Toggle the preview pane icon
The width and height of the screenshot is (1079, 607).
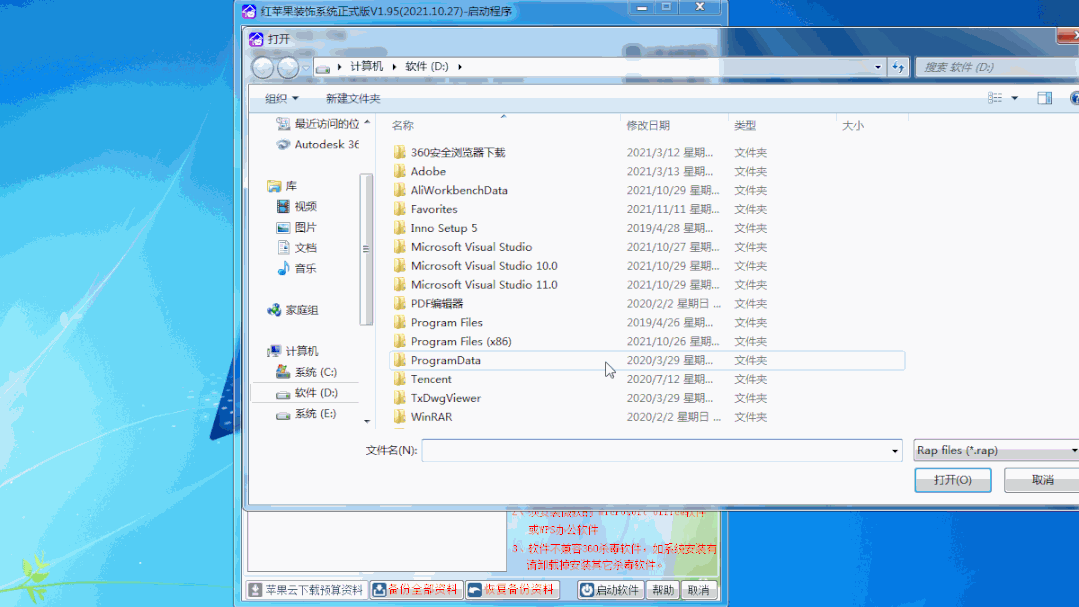[1045, 98]
